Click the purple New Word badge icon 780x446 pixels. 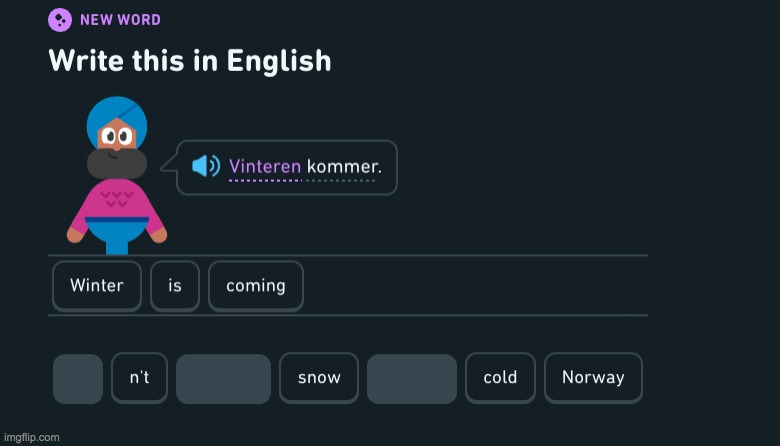(x=60, y=20)
